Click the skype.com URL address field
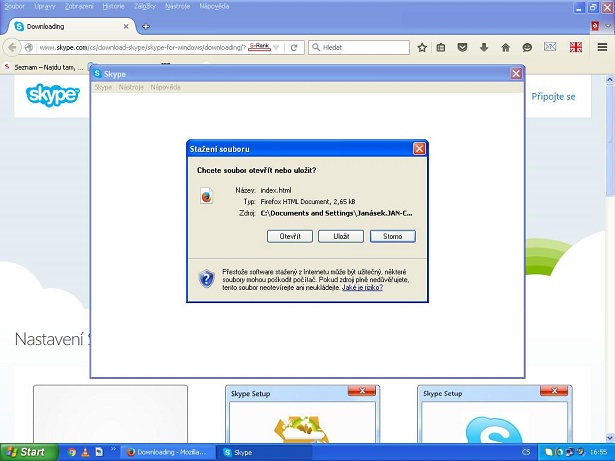This screenshot has height=461, width=615. [x=143, y=47]
